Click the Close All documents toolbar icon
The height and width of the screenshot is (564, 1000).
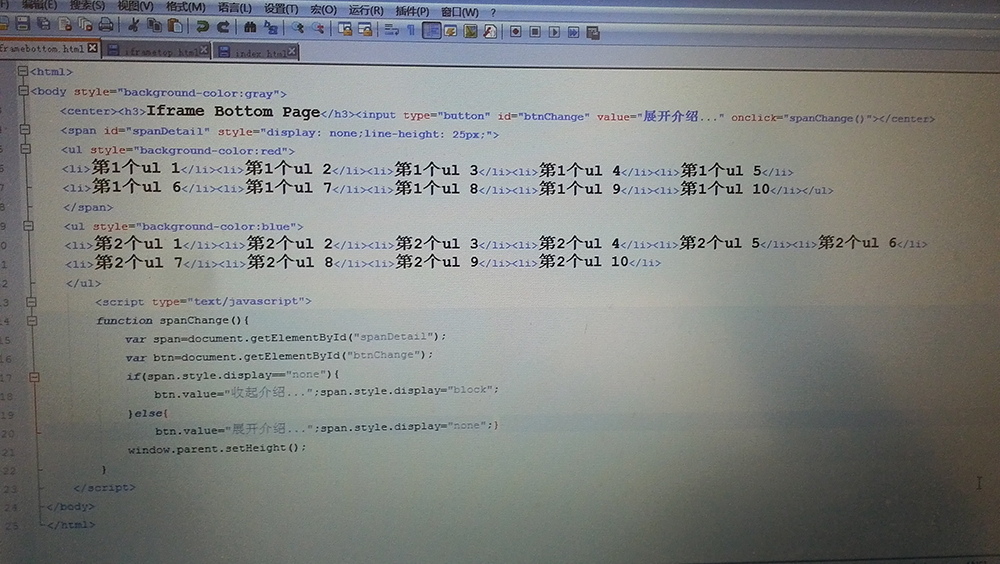85,25
